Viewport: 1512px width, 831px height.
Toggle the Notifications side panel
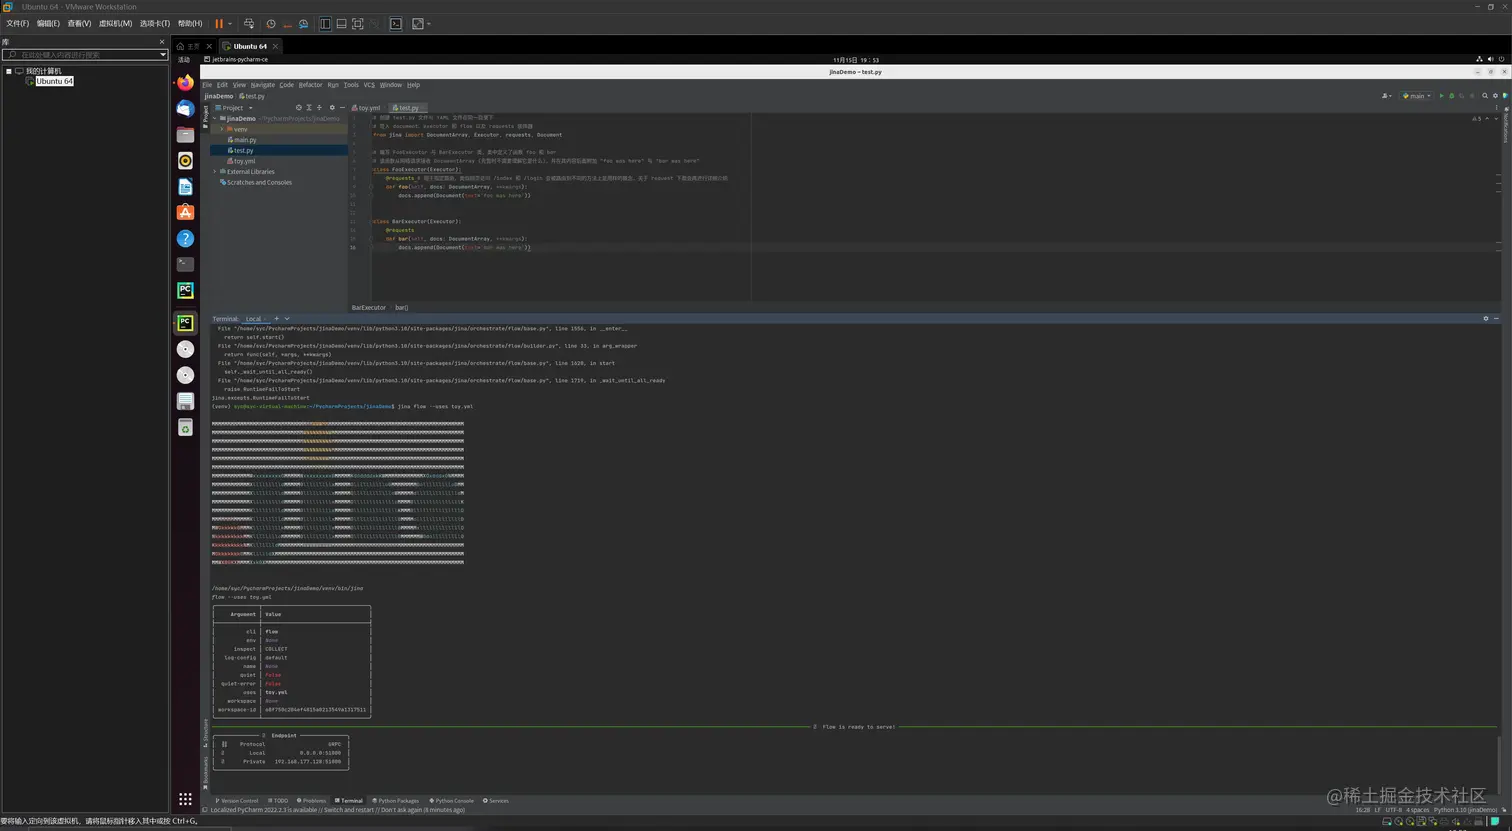[x=1505, y=127]
